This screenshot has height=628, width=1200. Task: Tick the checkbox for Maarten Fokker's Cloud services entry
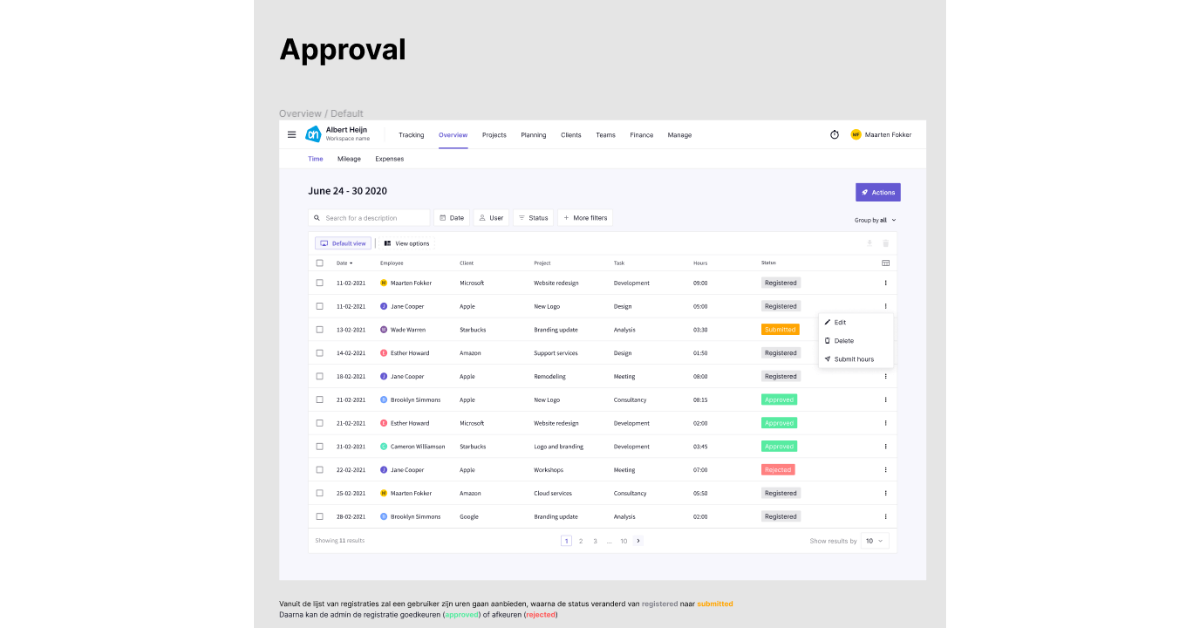319,493
